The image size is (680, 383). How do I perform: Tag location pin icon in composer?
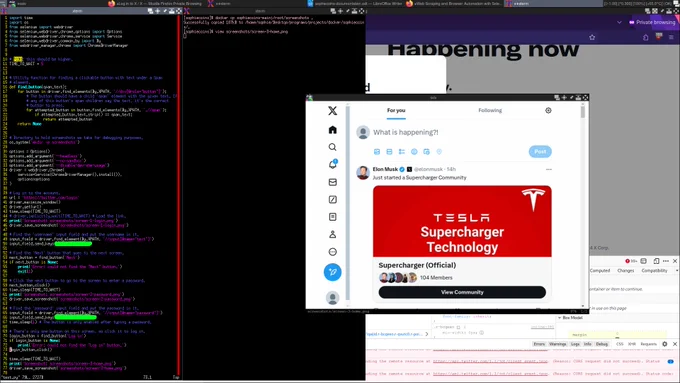pos(439,151)
